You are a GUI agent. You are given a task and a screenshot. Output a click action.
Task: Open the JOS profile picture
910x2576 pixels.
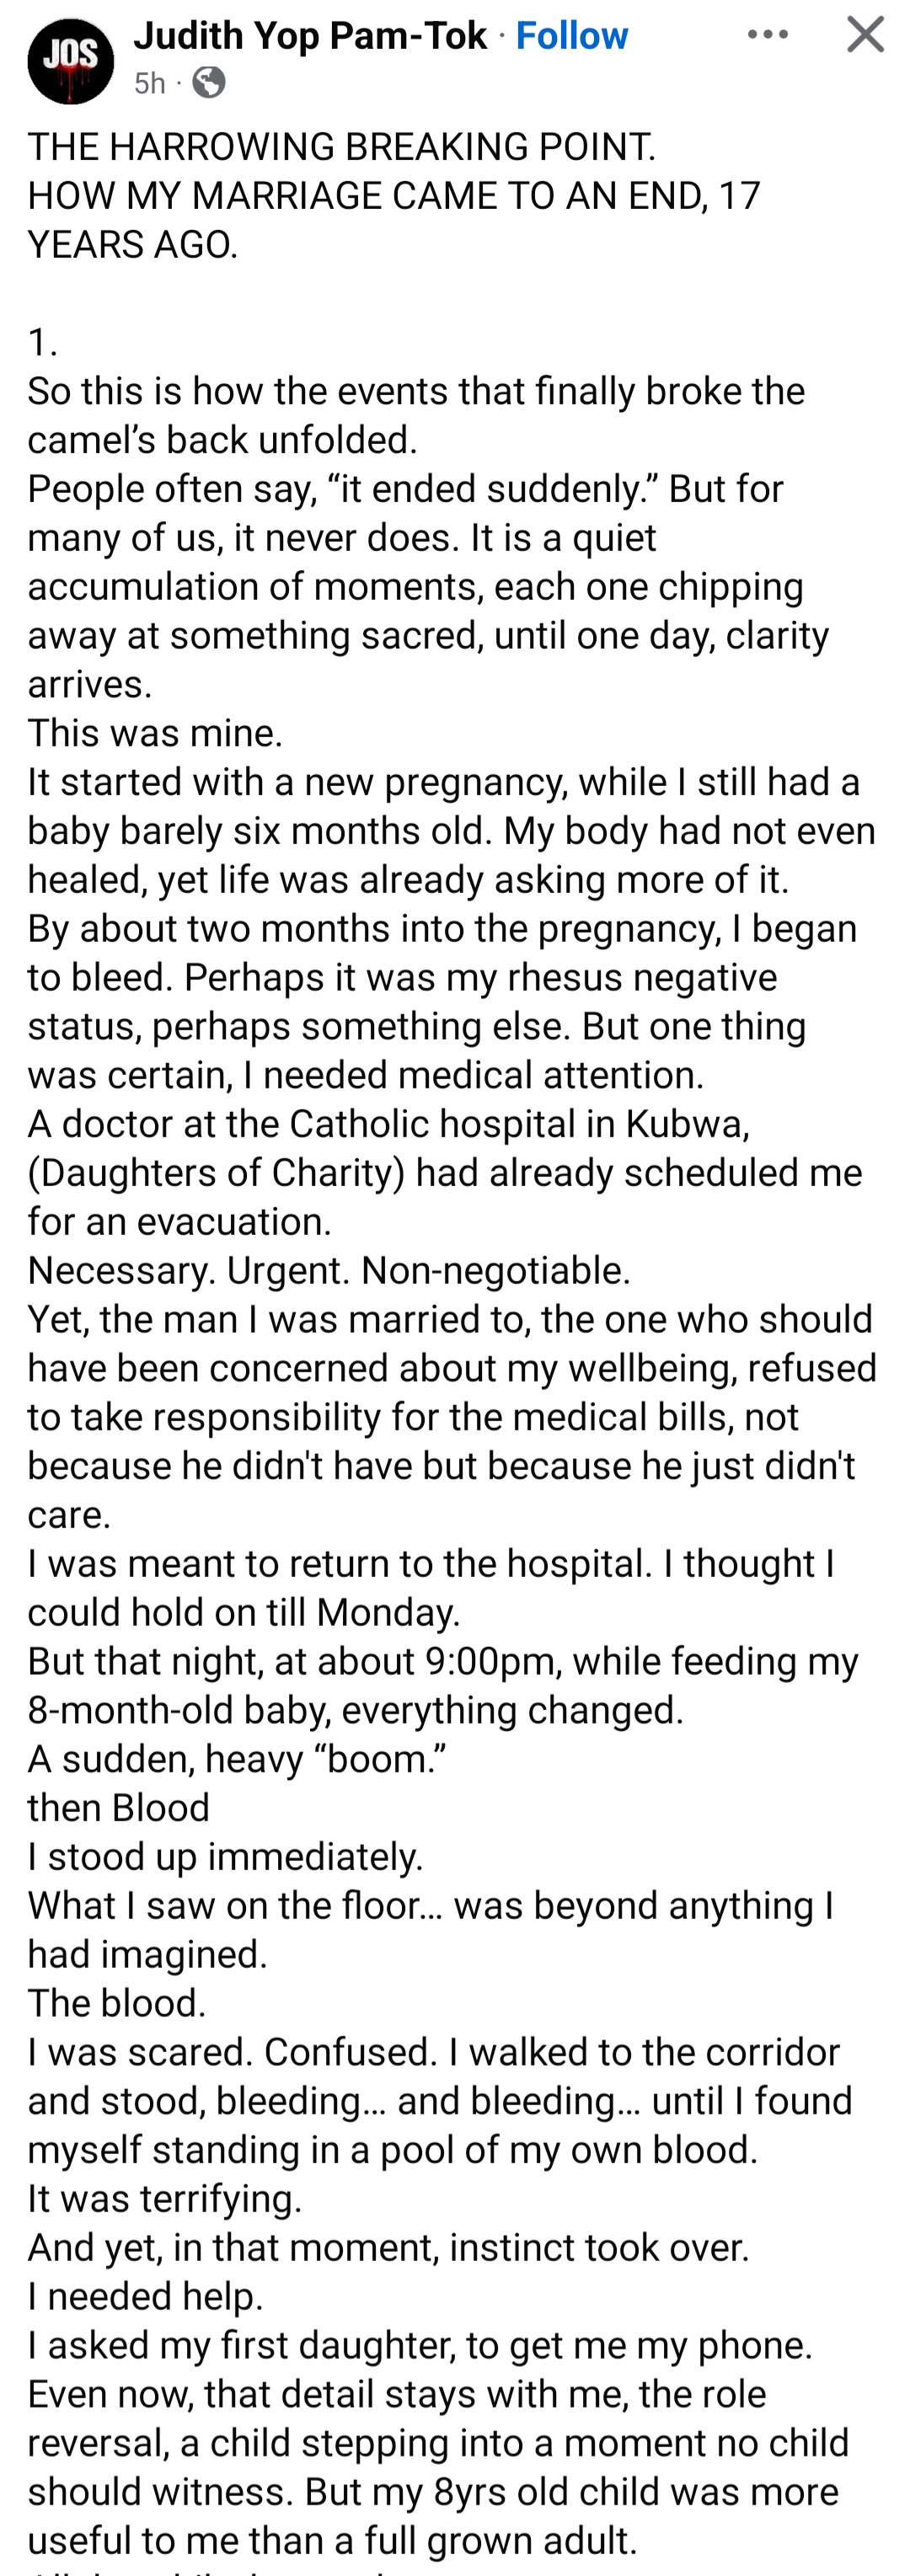(70, 61)
